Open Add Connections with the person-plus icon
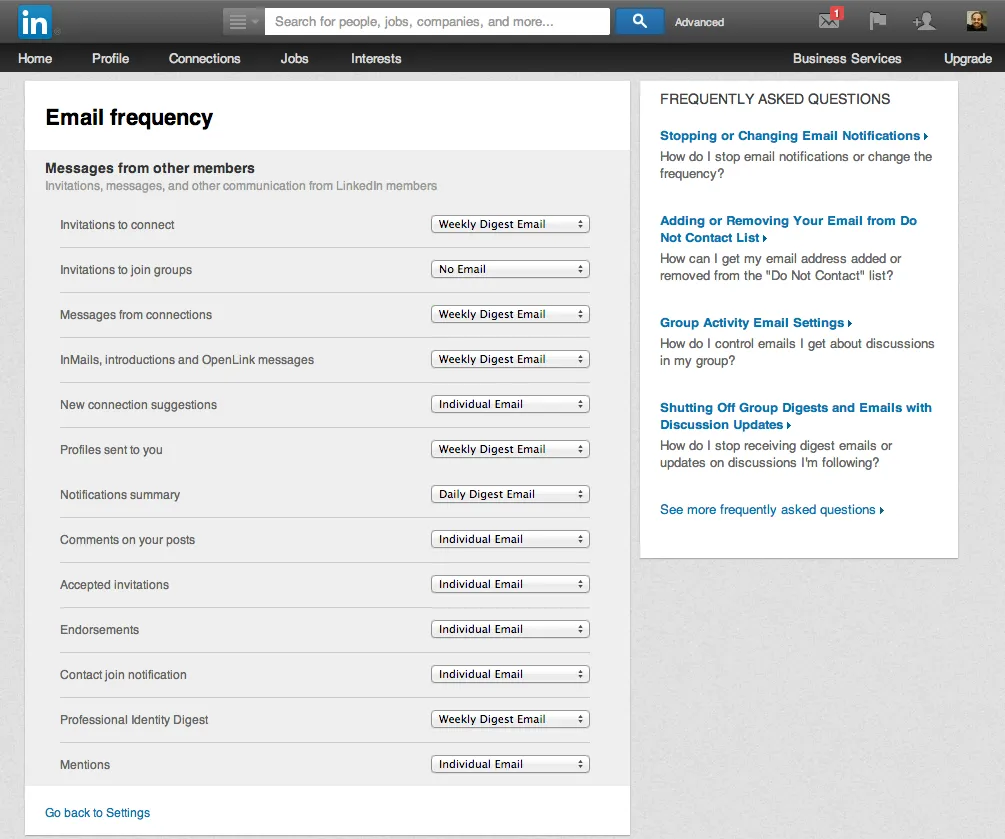 [925, 20]
